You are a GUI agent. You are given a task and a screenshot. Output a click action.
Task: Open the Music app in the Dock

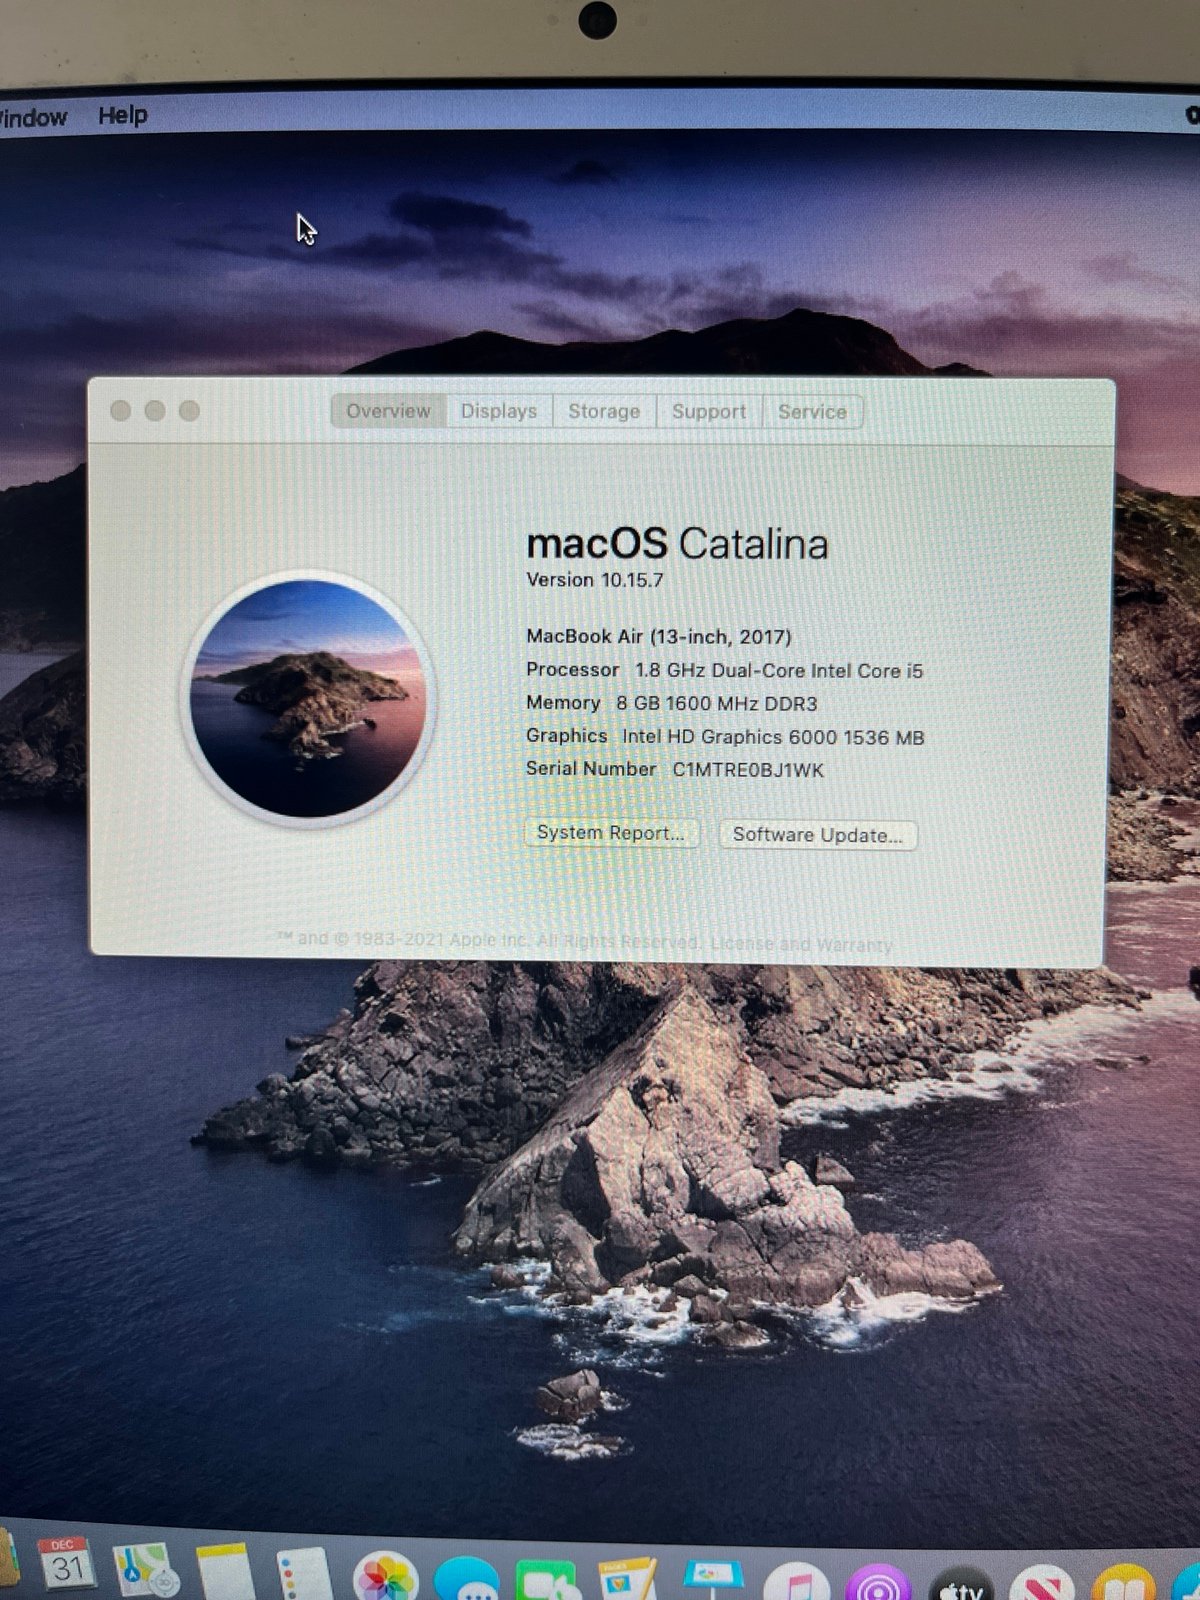(797, 1583)
